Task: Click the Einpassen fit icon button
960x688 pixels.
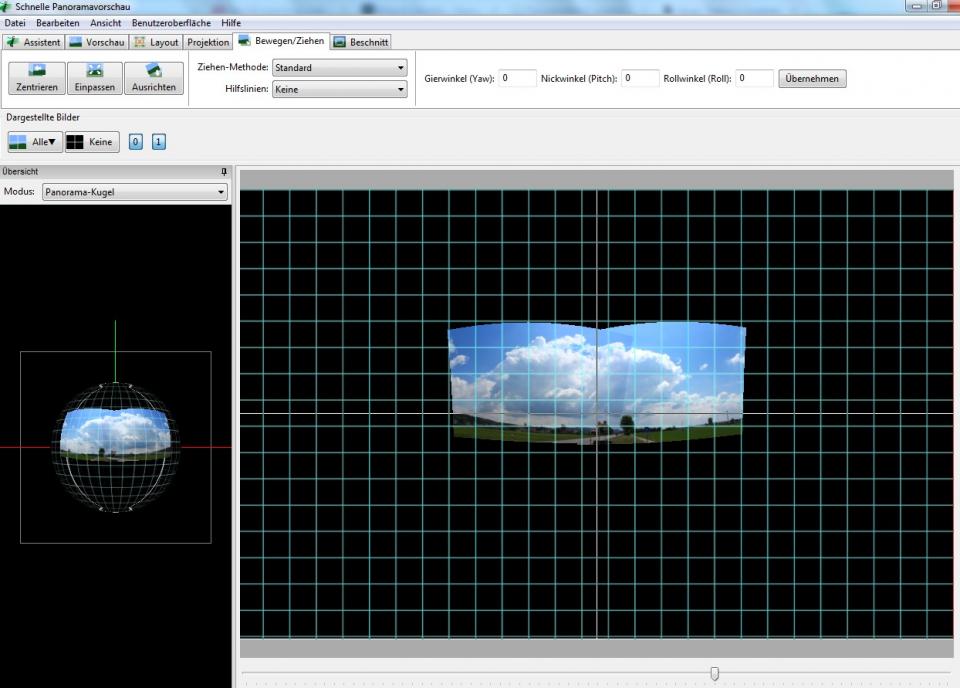Action: 95,78
